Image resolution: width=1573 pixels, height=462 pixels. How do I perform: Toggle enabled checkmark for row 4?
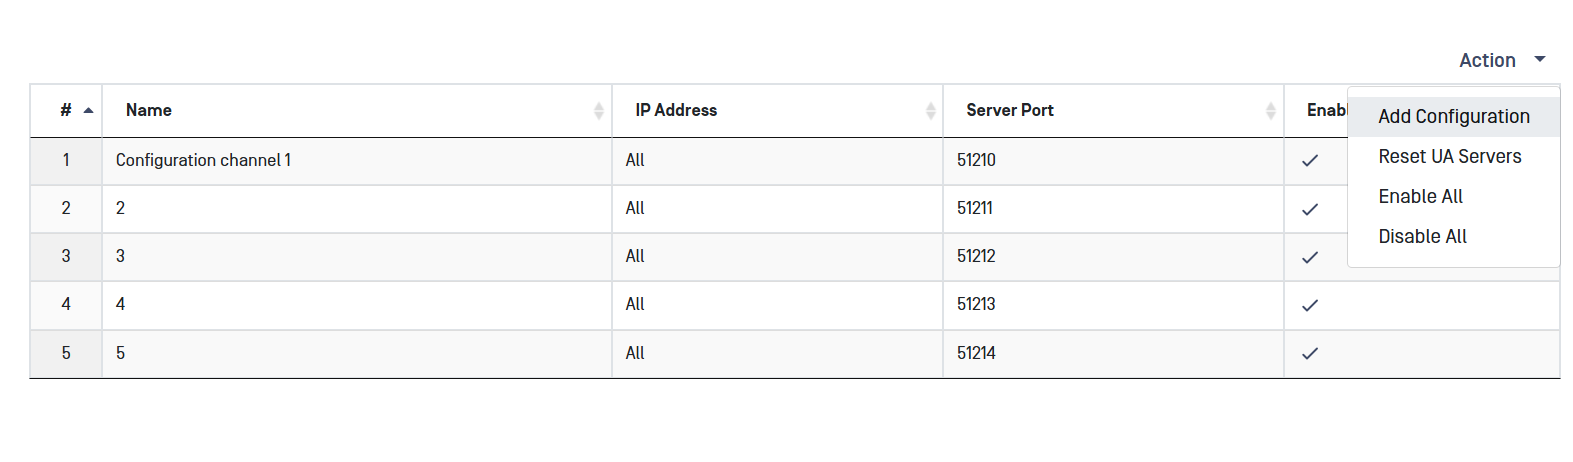tap(1310, 305)
